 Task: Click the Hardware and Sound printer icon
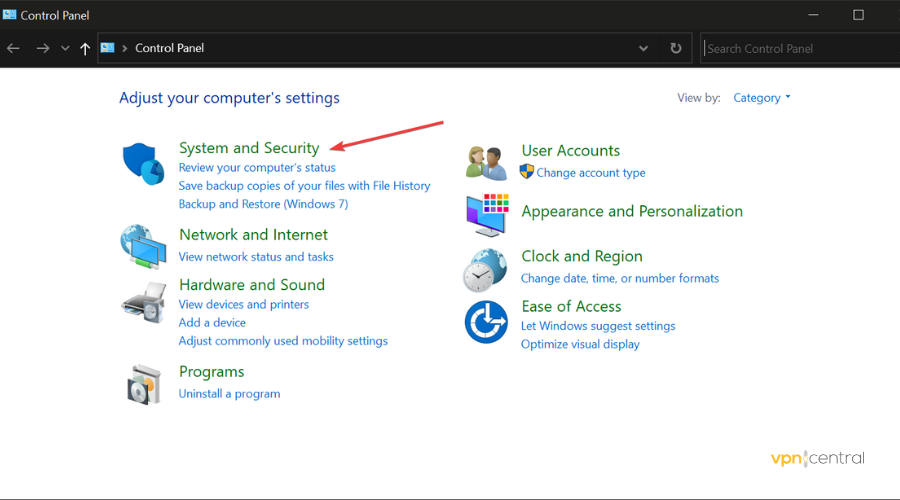point(143,299)
